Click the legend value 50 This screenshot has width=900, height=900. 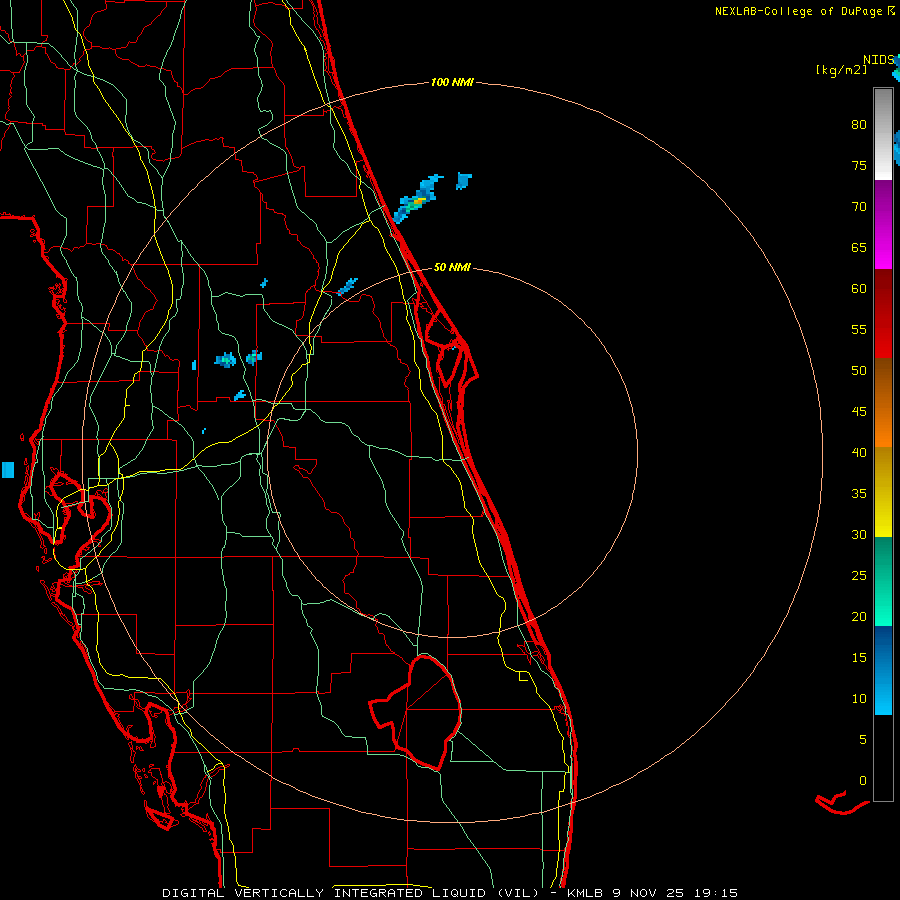(859, 371)
